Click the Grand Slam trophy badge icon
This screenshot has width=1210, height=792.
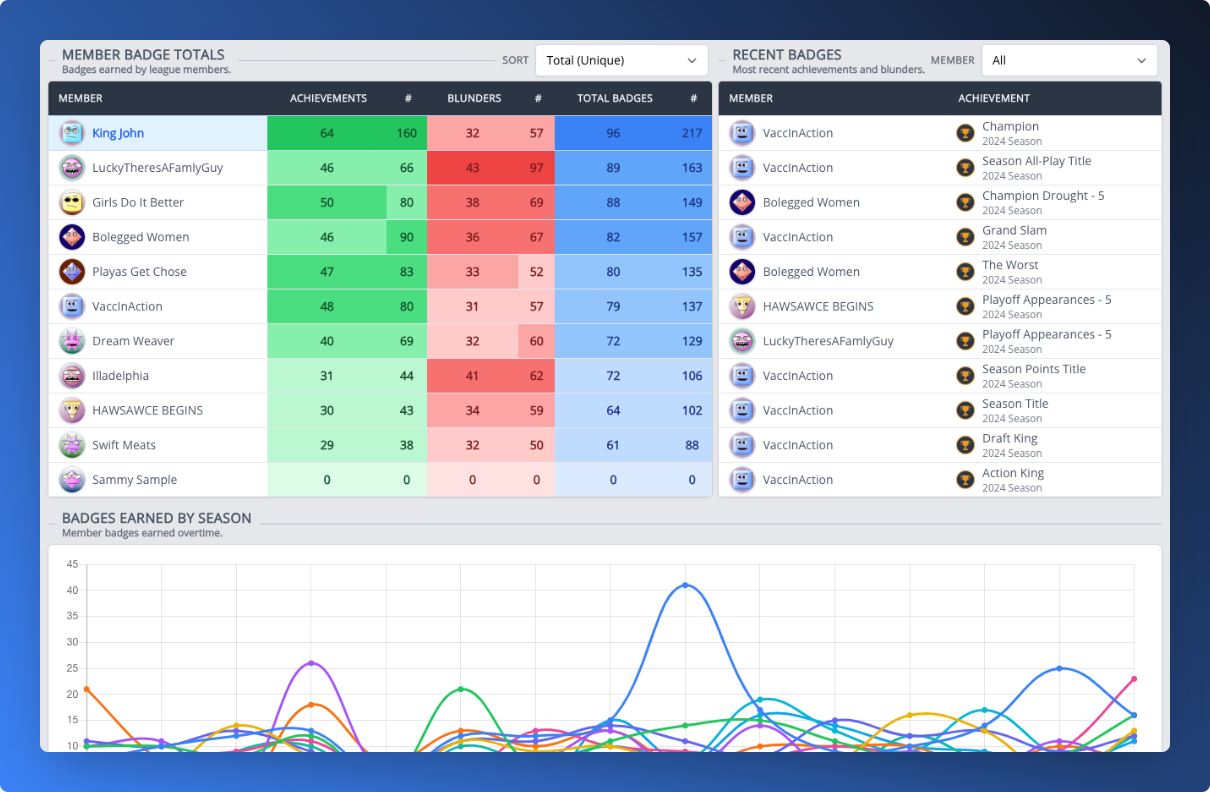pos(965,237)
